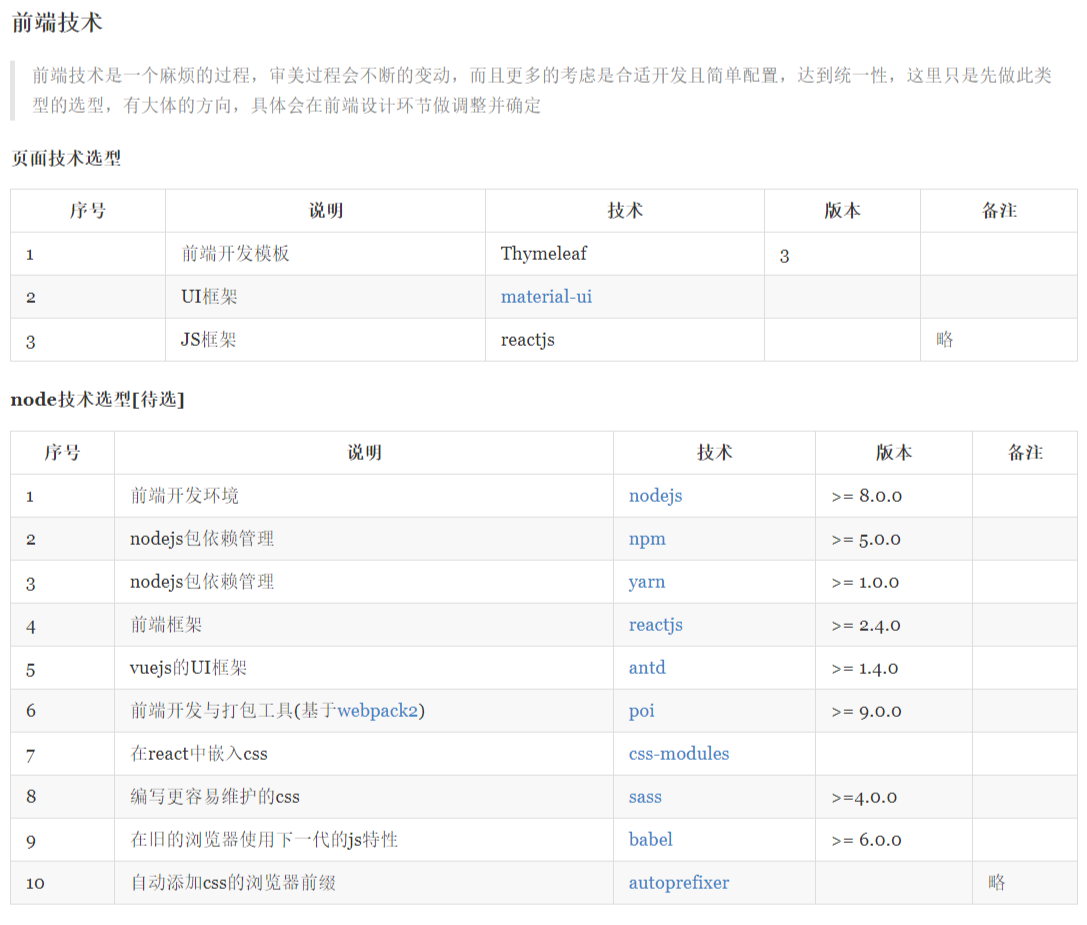
Task: Click the node技术选型[待选] subheading
Action: 97,399
